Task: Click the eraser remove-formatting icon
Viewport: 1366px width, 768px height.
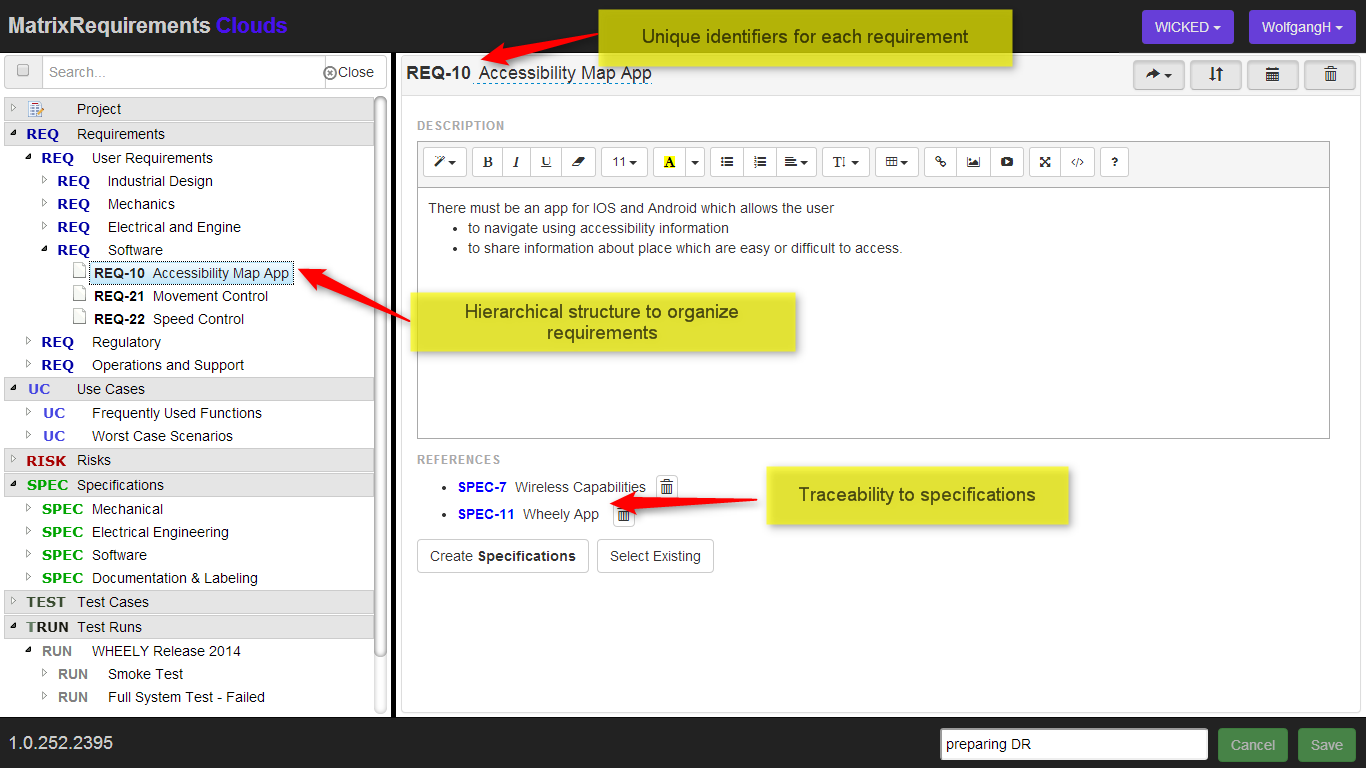Action: pos(577,162)
